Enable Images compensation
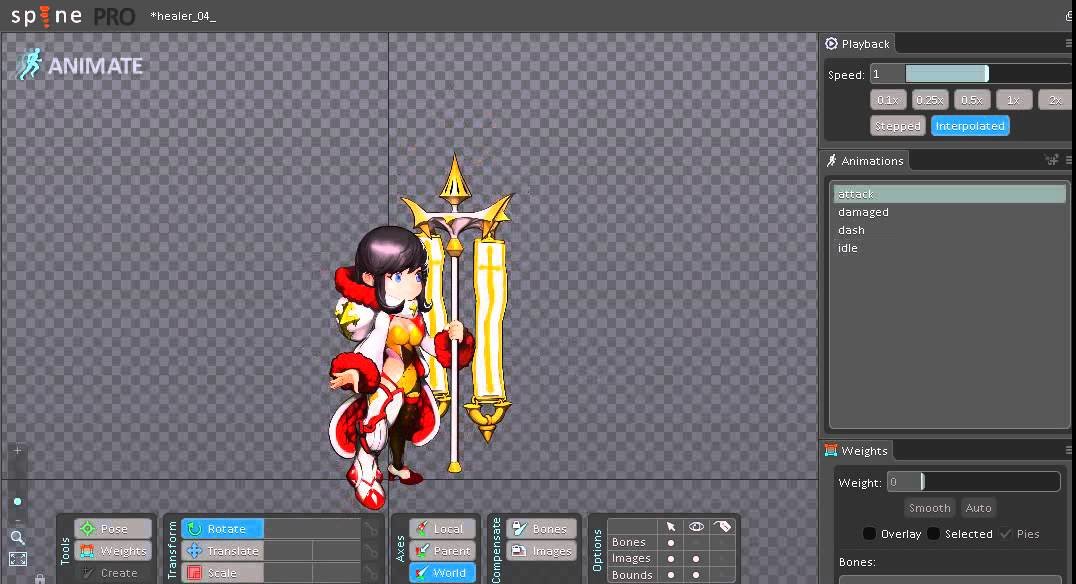 point(541,550)
